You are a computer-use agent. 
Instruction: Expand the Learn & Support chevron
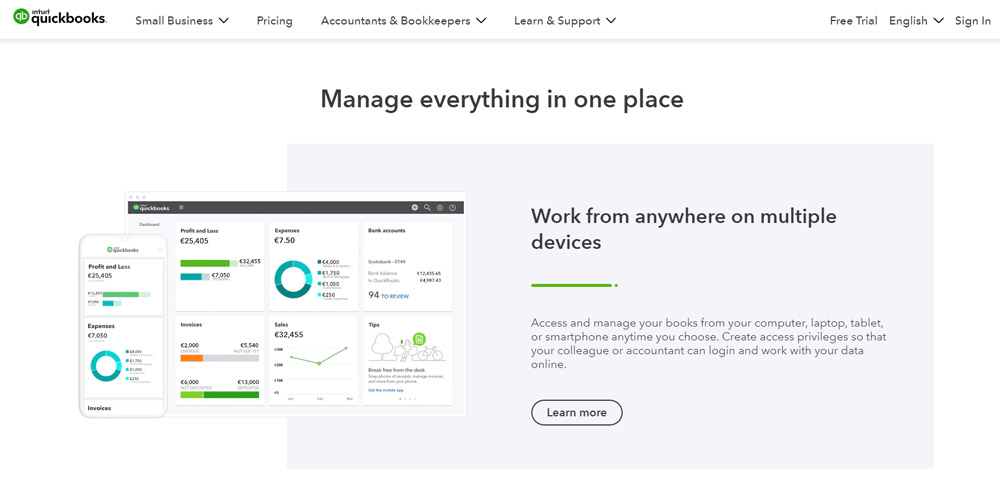click(x=611, y=20)
